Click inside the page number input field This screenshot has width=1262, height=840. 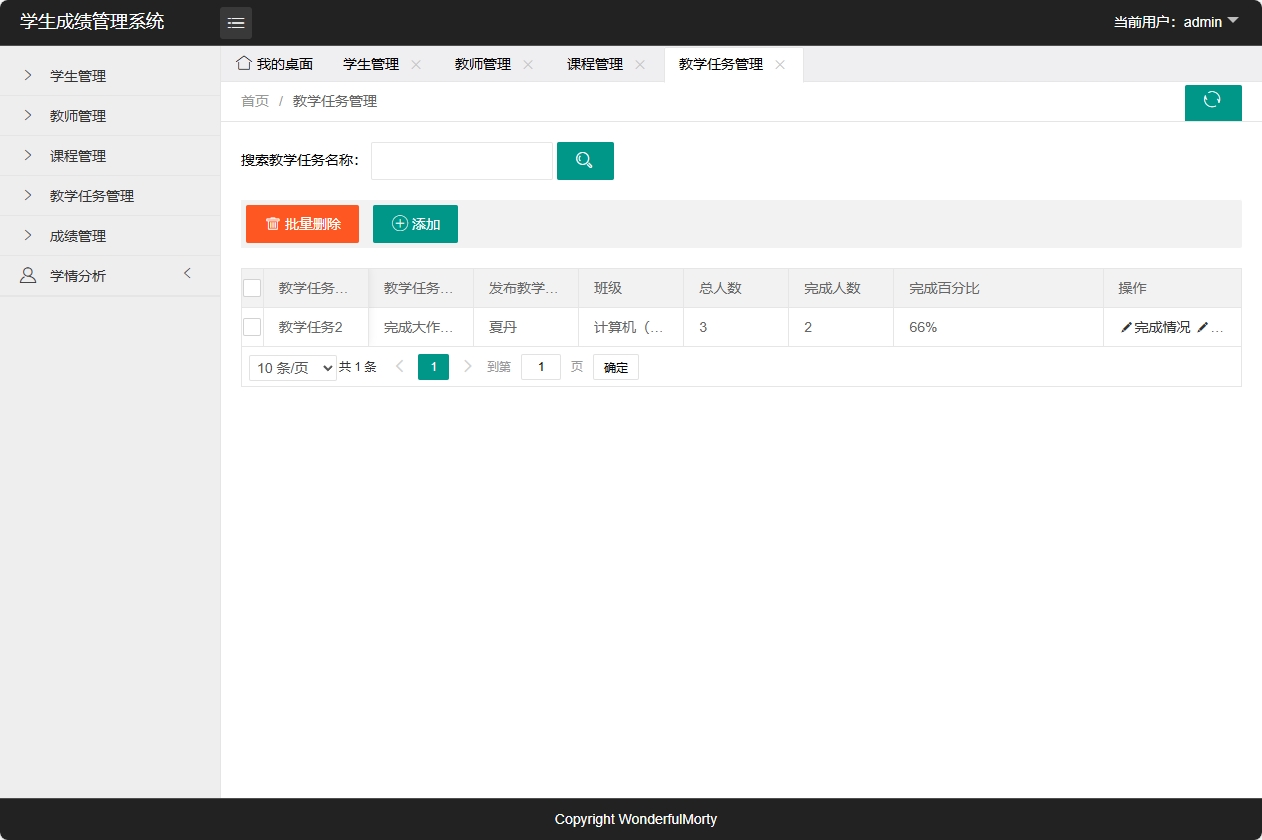(540, 367)
